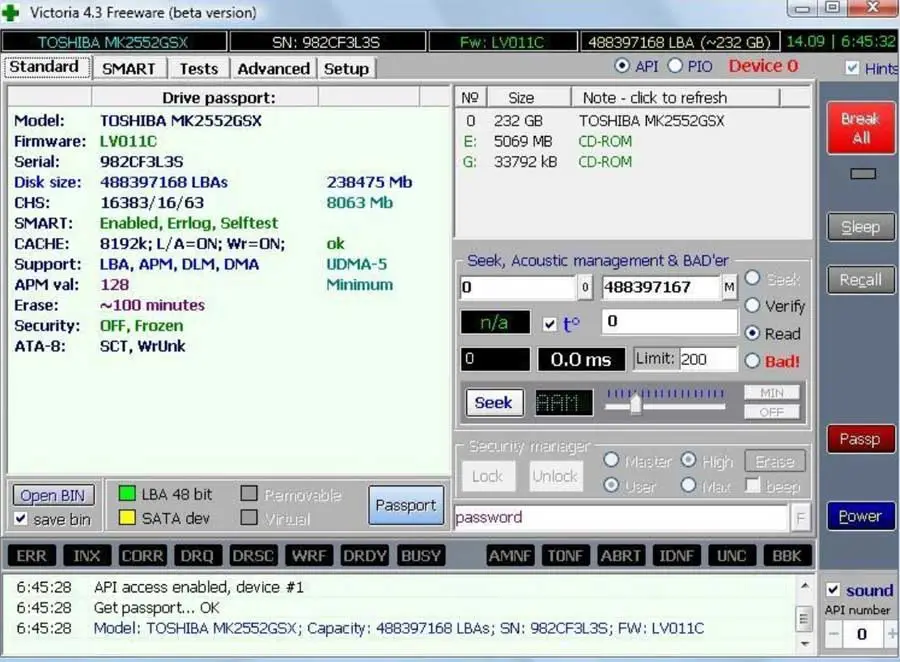Click the n/a temperature display
The width and height of the screenshot is (900, 662).
tap(495, 322)
